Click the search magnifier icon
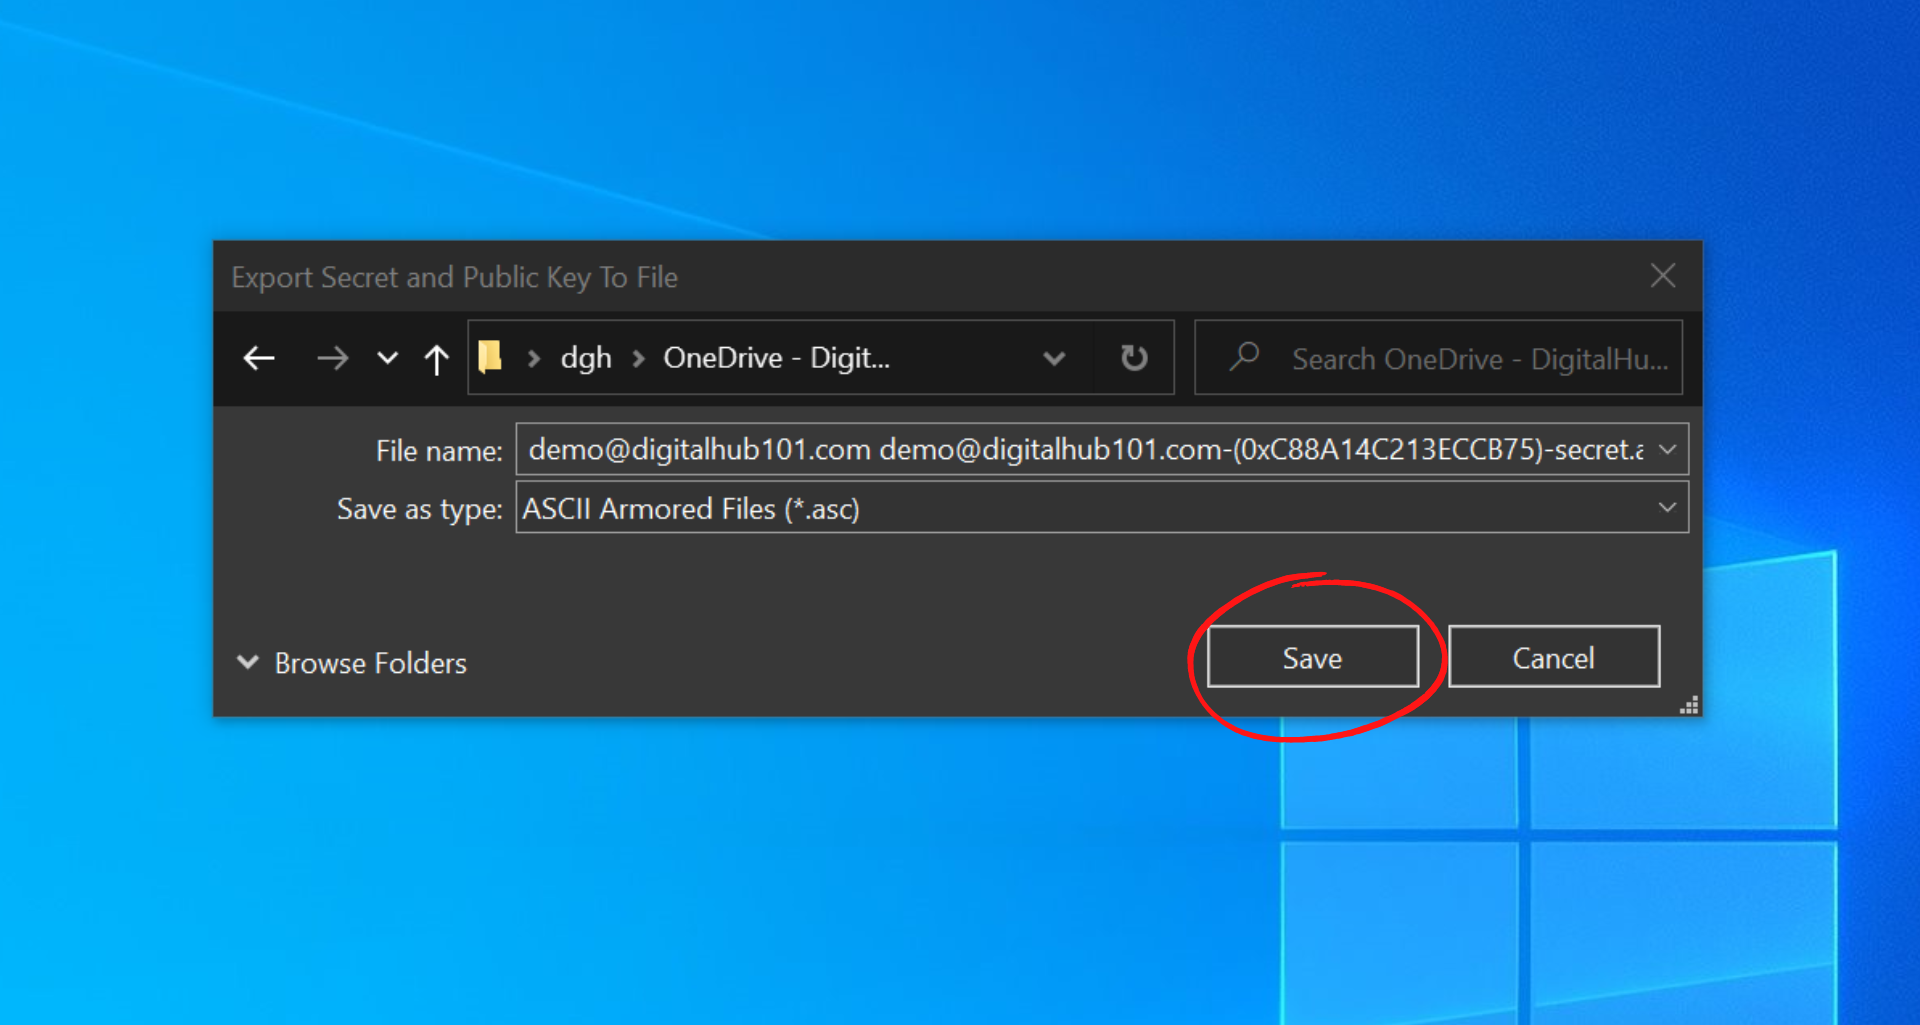 point(1244,356)
